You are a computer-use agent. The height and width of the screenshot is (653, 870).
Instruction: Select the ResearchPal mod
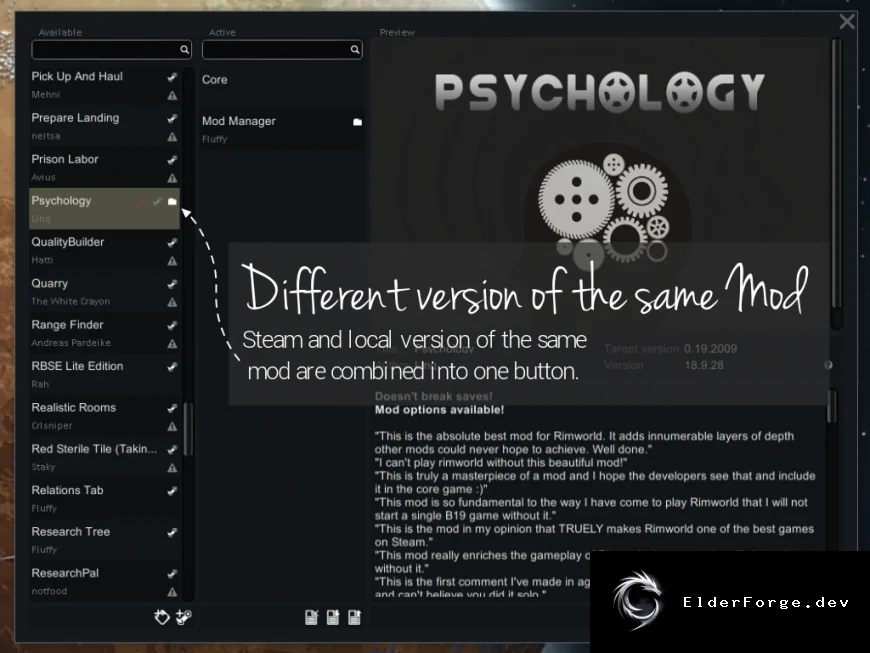tap(104, 581)
